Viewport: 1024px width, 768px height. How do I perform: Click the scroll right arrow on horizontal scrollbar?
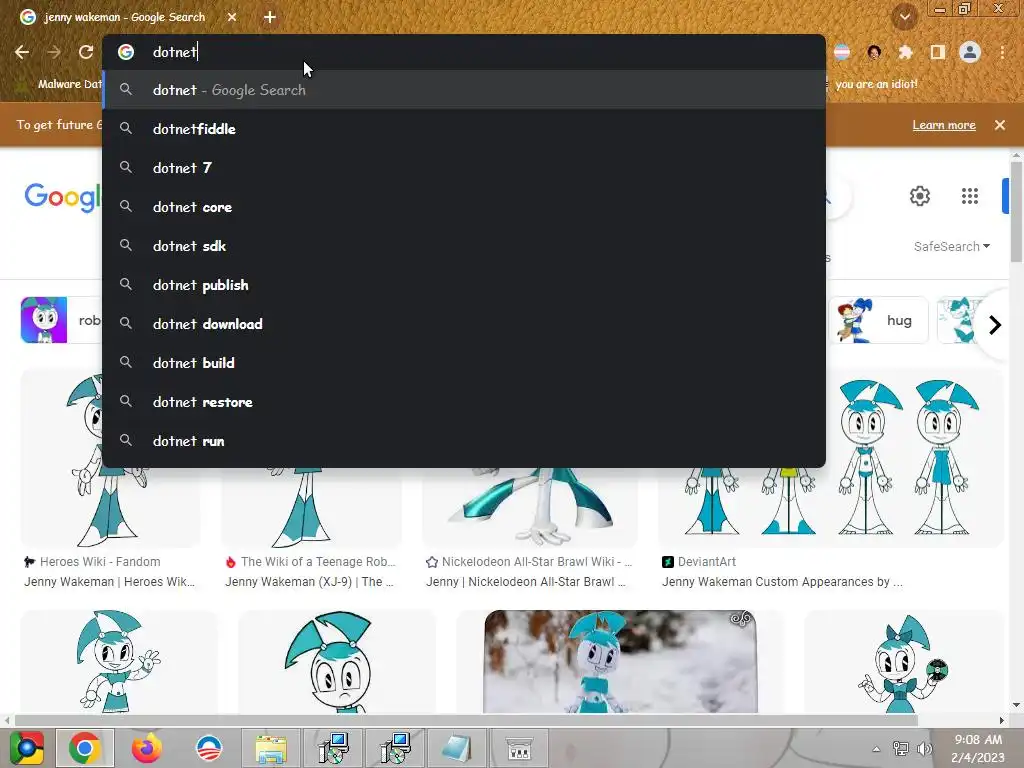(1002, 720)
